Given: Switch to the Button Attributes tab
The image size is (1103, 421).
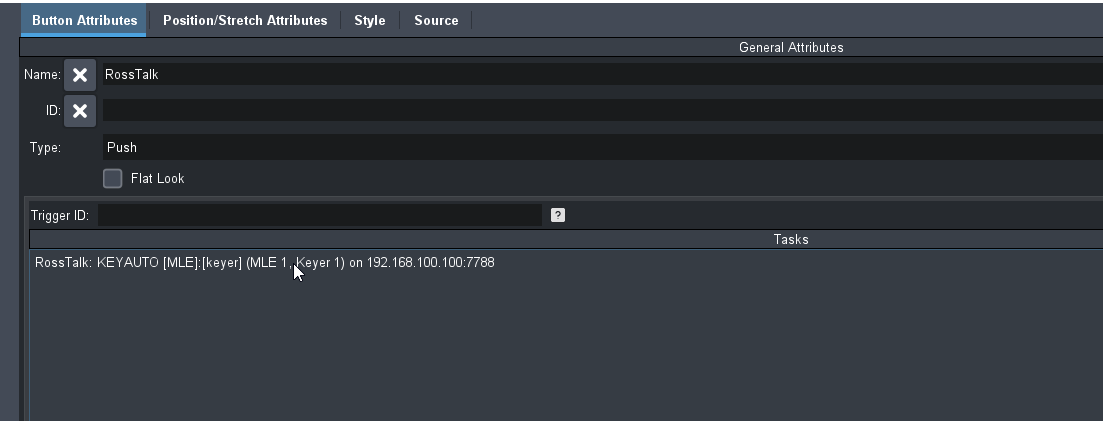Looking at the screenshot, I should tap(84, 20).
